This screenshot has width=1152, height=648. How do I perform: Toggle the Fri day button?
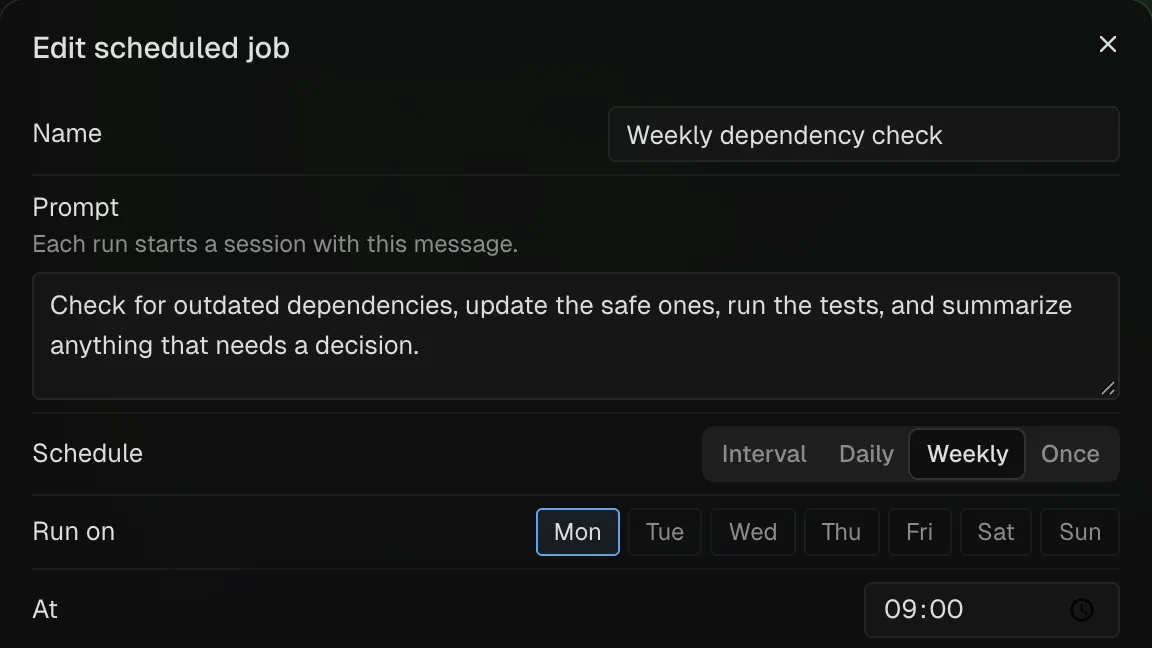[919, 532]
